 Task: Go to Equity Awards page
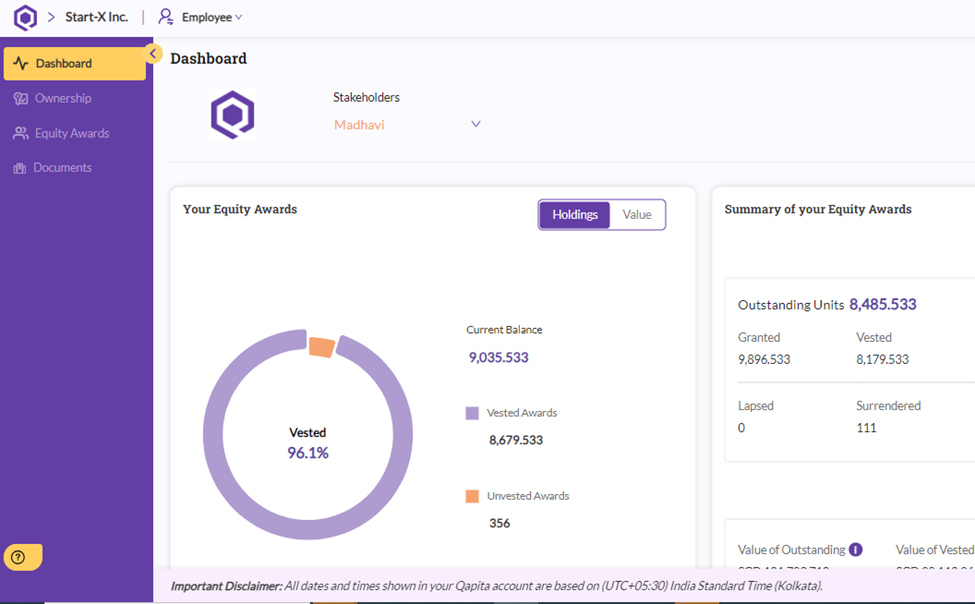pyautogui.click(x=72, y=134)
